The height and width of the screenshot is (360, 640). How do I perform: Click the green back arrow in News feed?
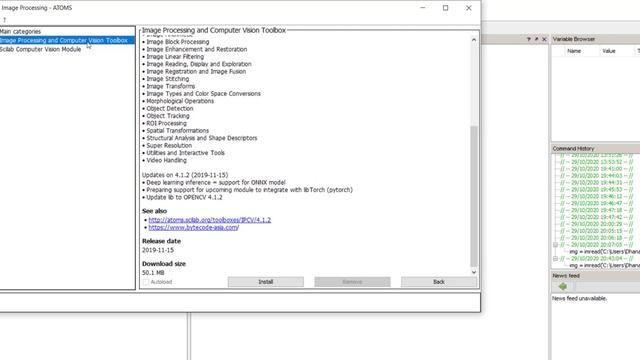[x=562, y=287]
